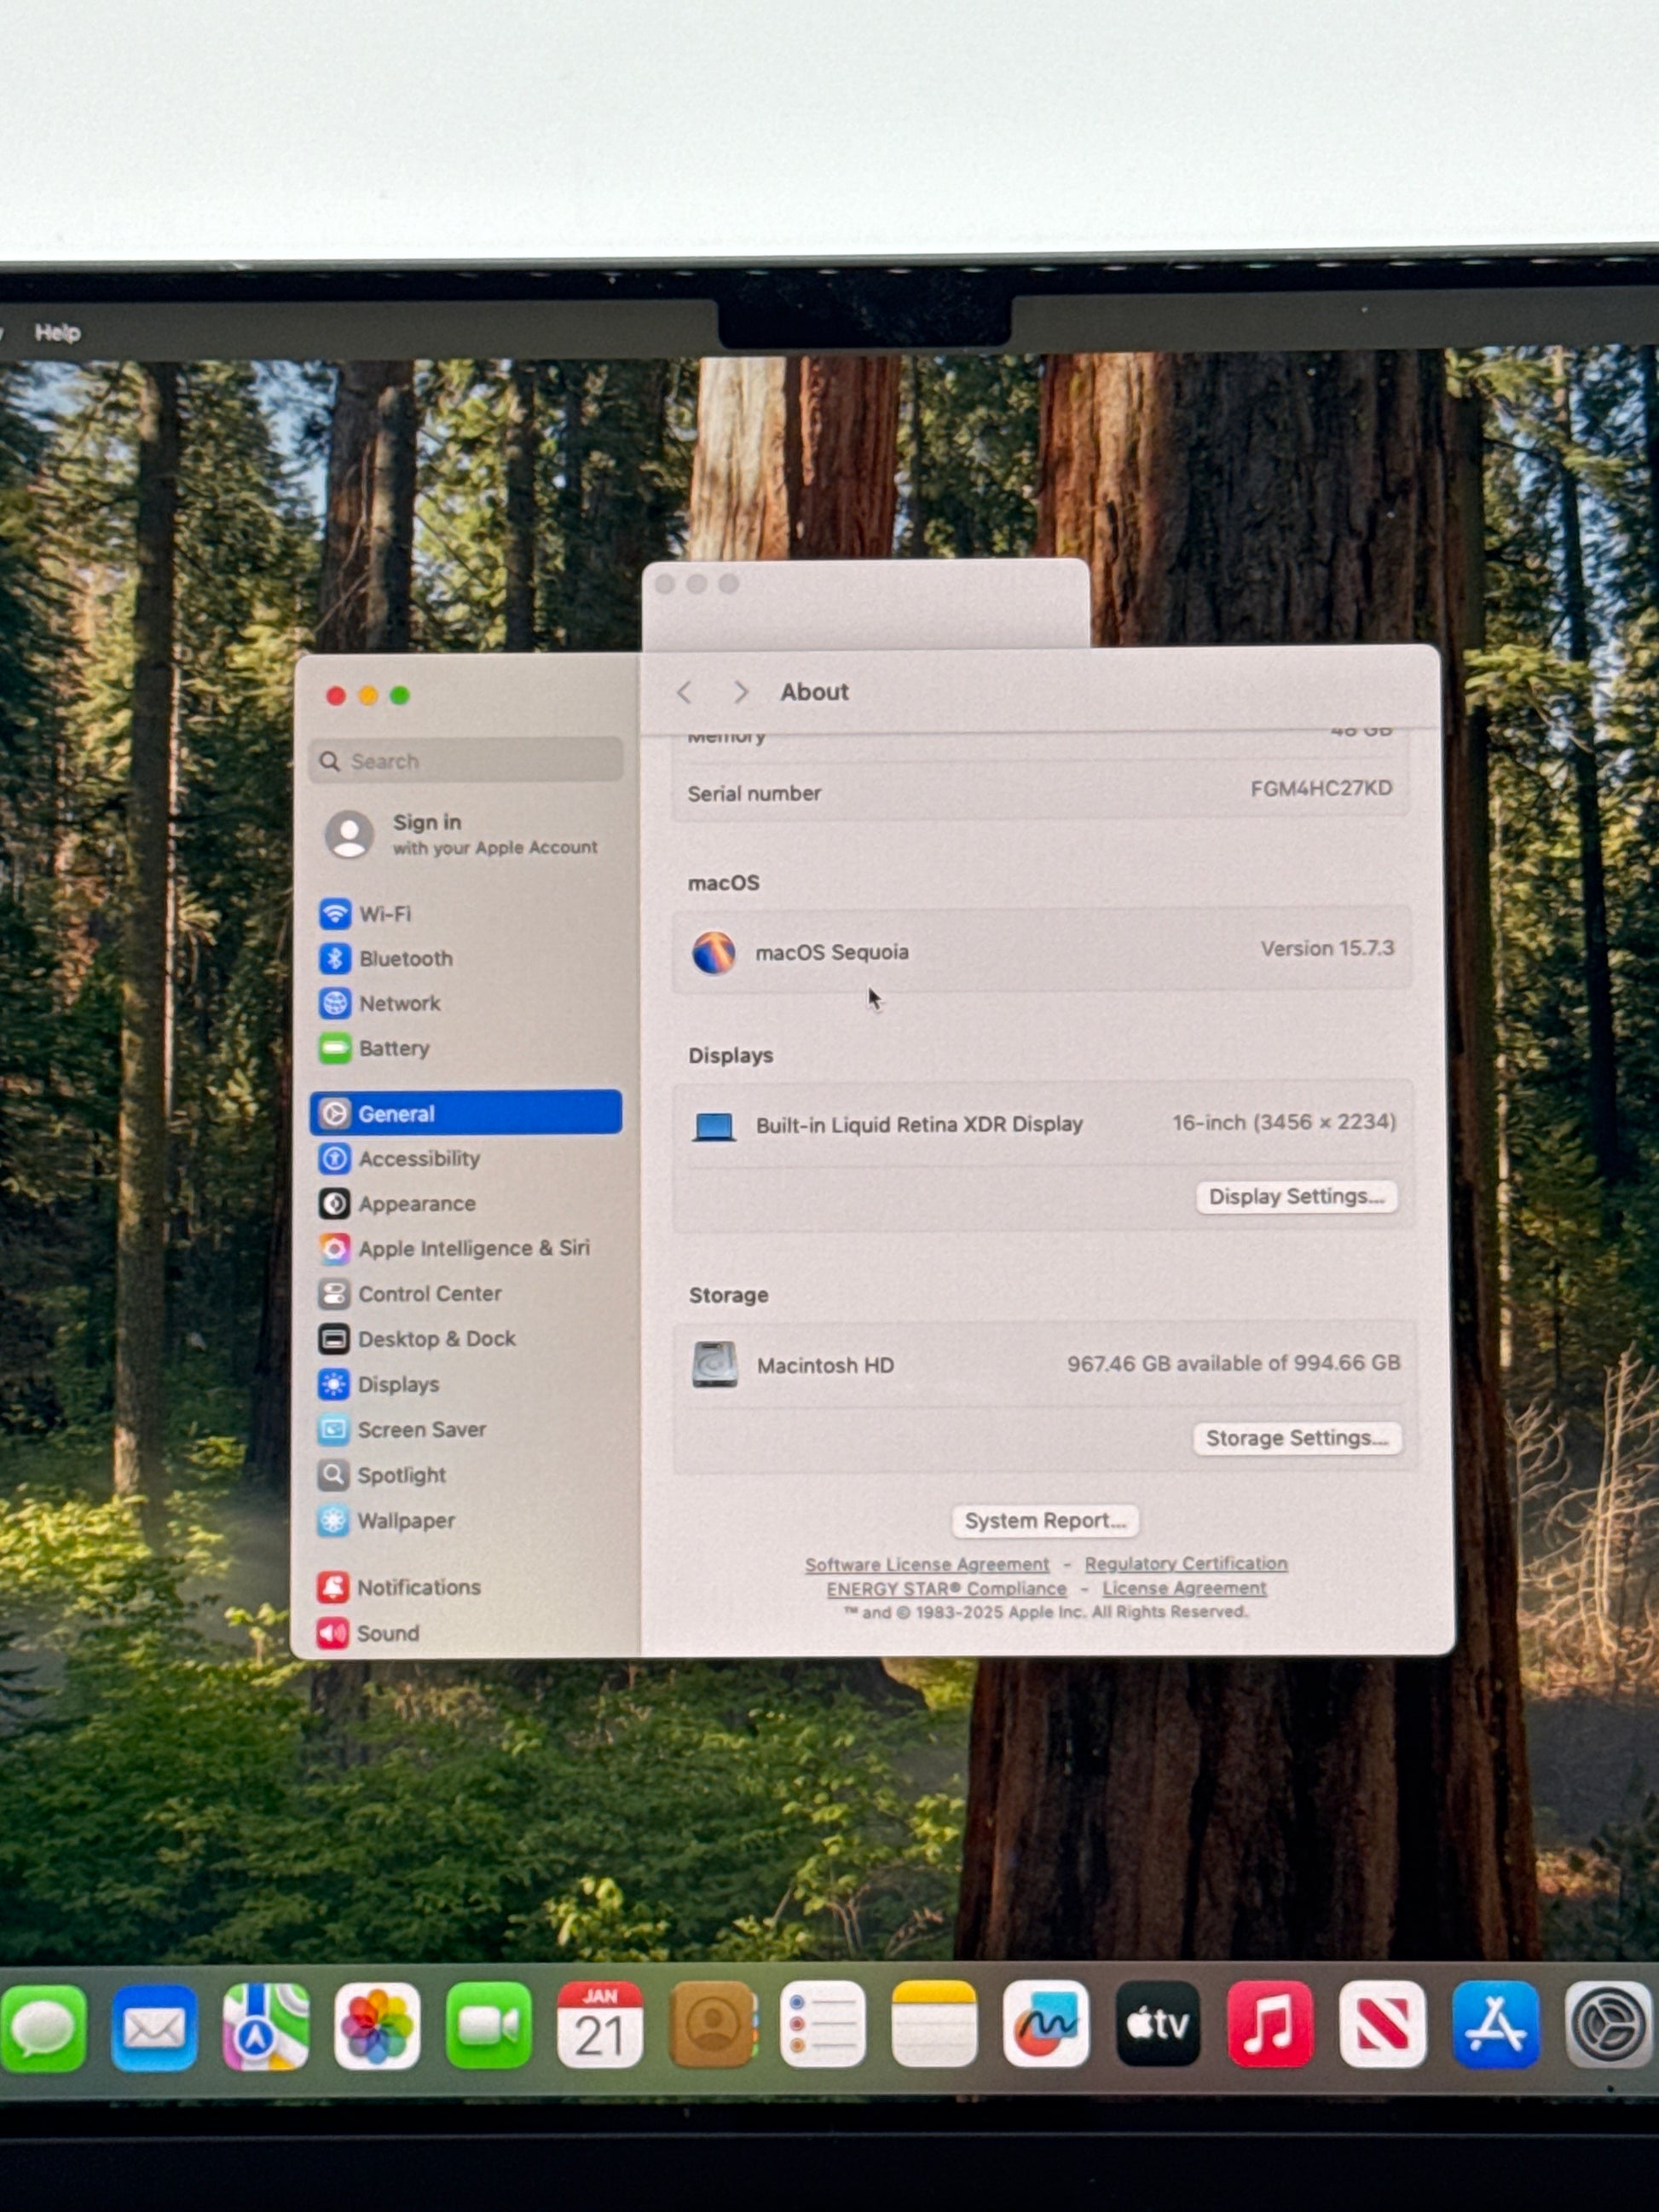Open Accessibility settings pane
The height and width of the screenshot is (2212, 1659).
[x=418, y=1159]
